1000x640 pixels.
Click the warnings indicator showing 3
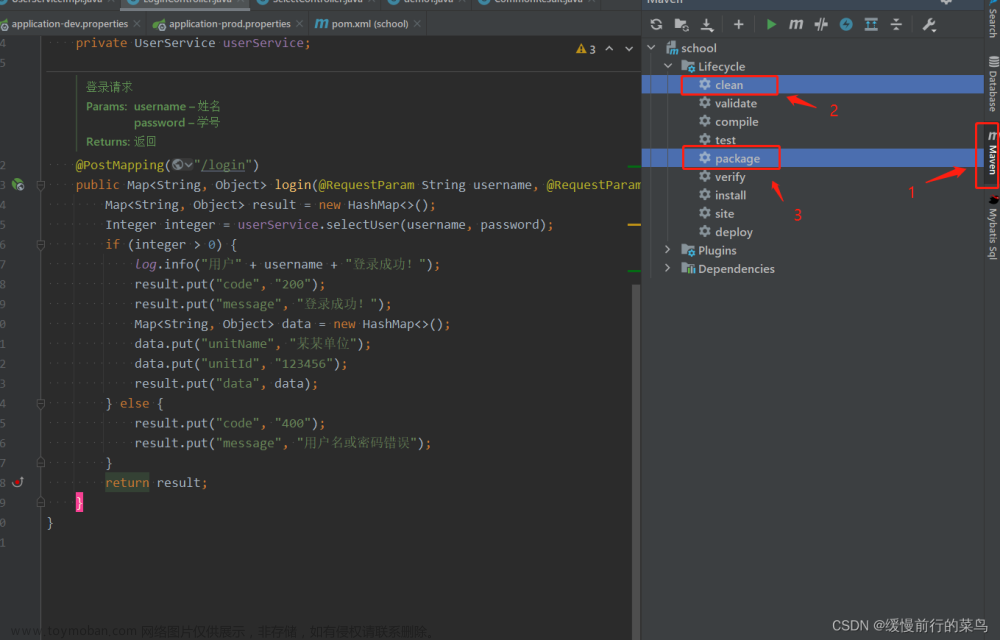[585, 49]
